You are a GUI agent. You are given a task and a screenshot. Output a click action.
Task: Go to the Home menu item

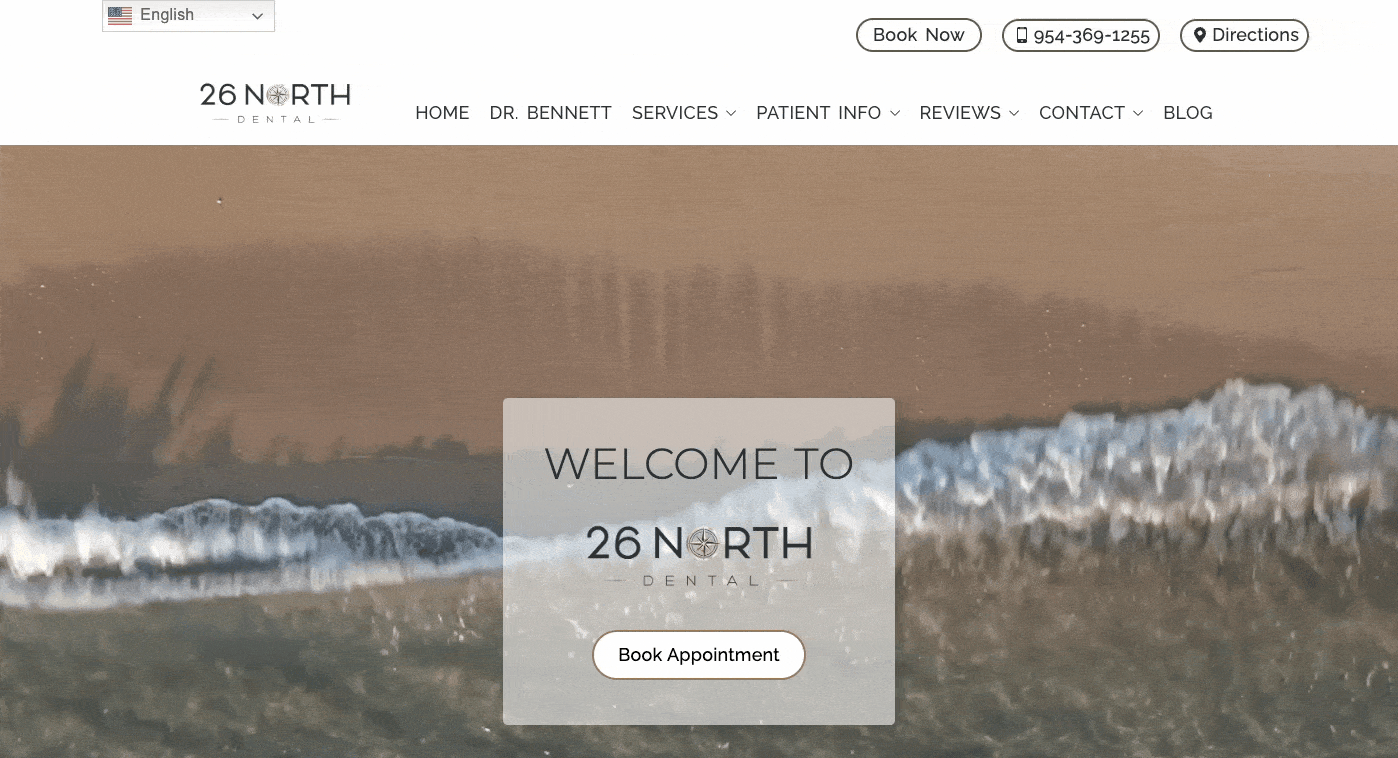442,113
